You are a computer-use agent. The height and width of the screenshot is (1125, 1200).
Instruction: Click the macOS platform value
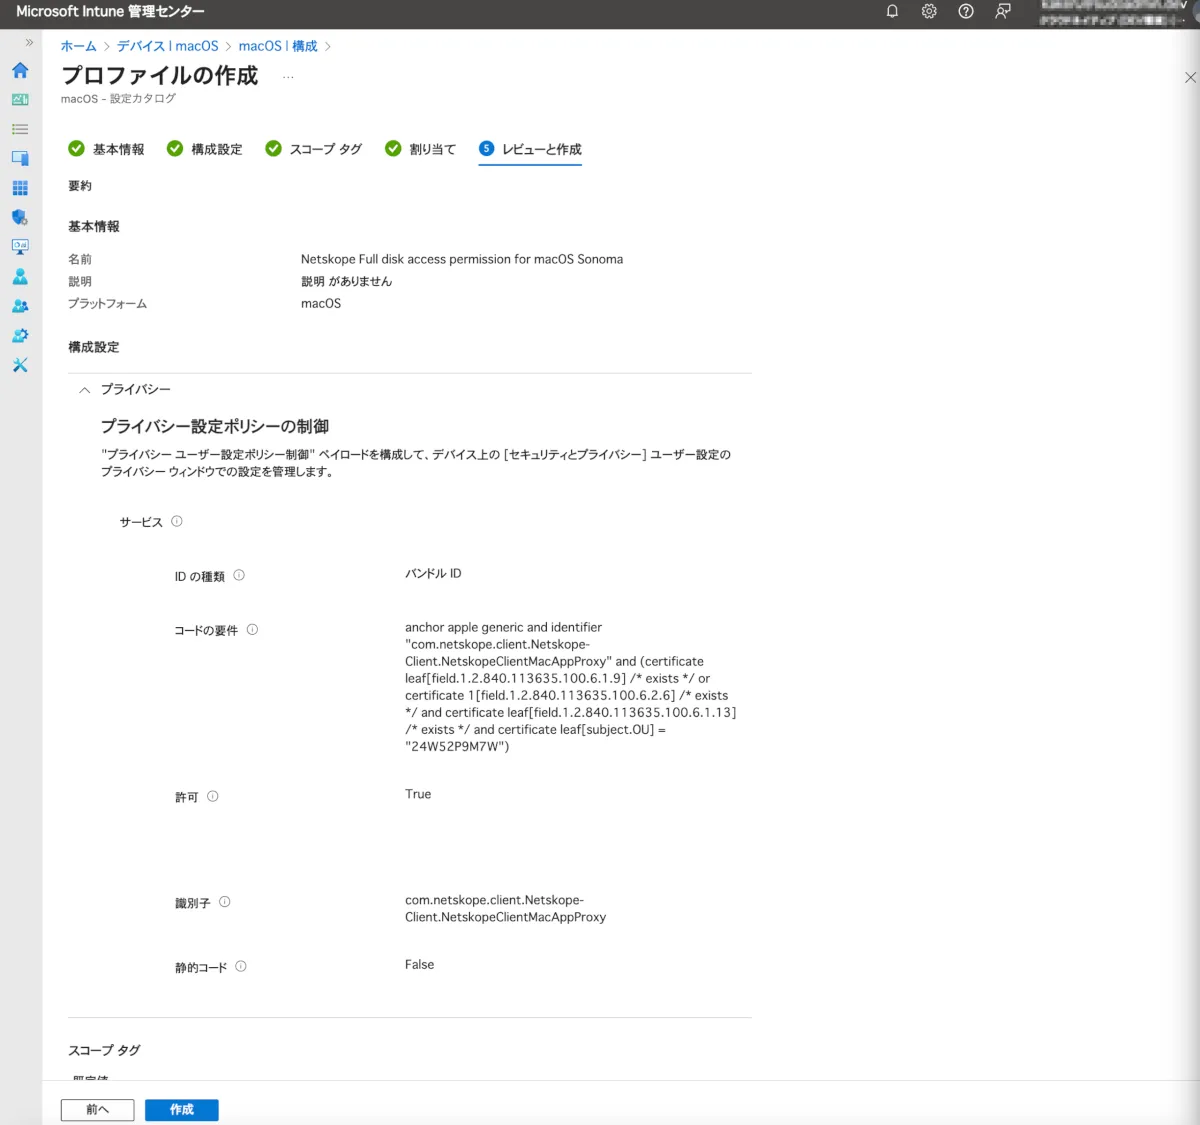tap(321, 304)
